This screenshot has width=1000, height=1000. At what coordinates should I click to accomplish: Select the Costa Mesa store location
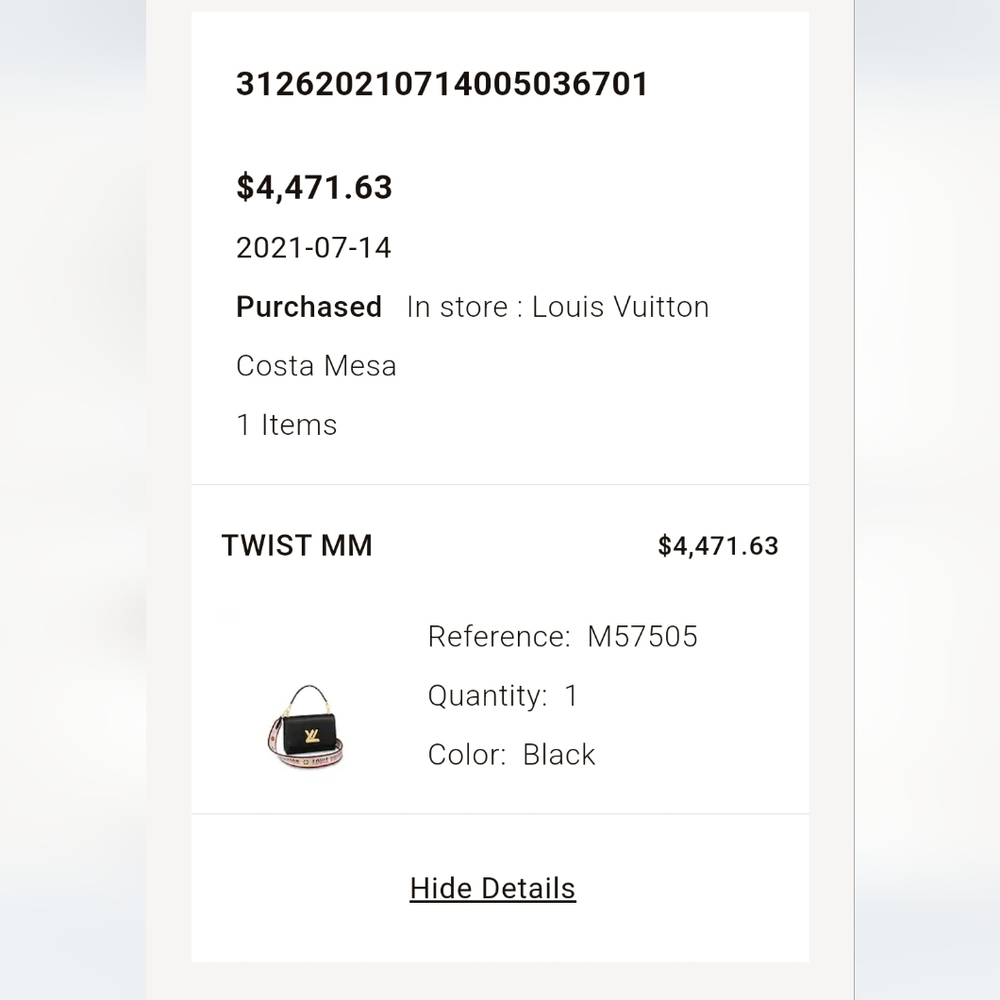tap(316, 366)
